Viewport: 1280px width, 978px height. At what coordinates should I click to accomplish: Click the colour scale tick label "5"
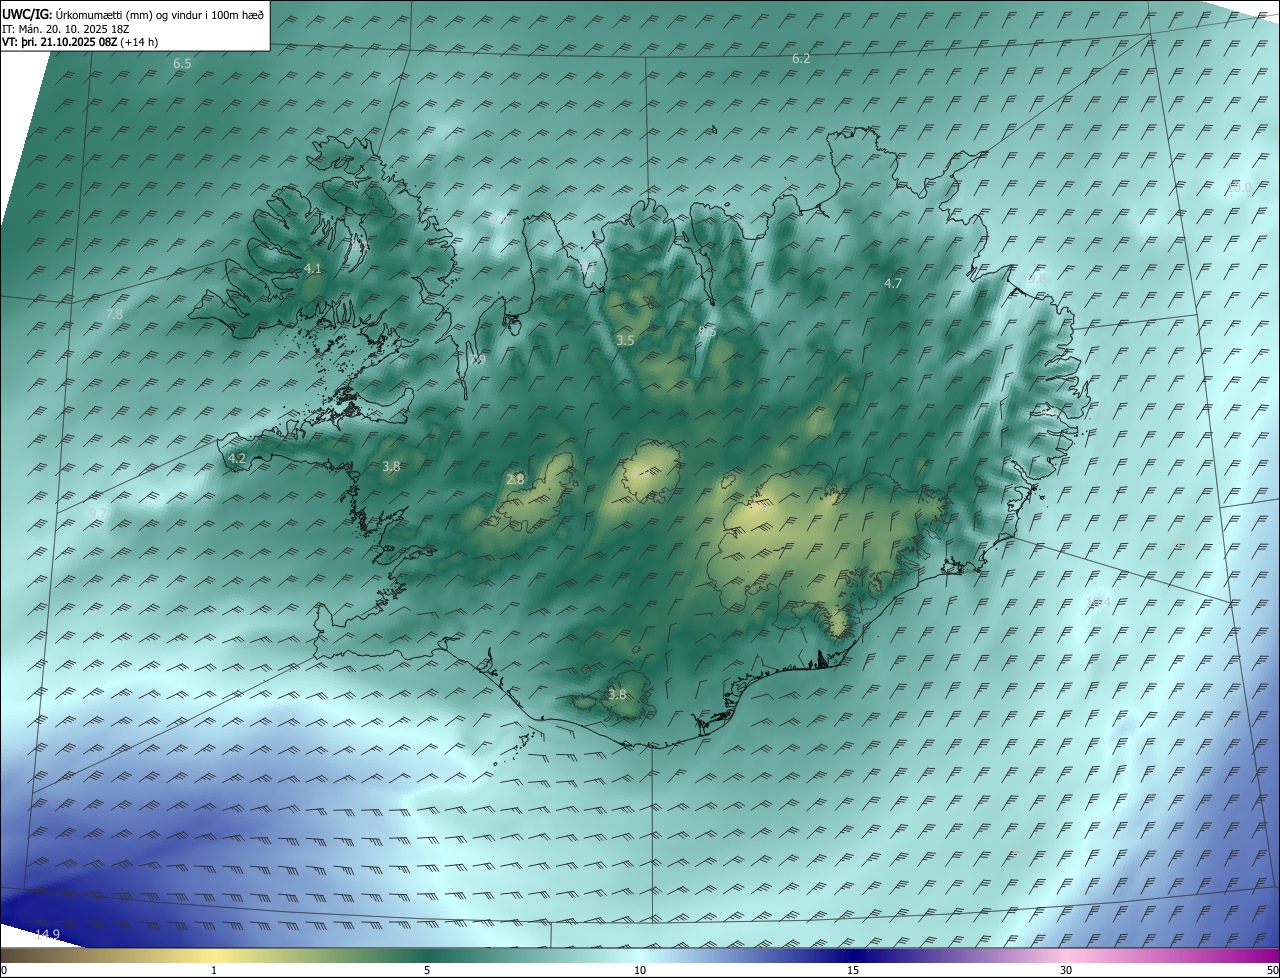point(427,970)
